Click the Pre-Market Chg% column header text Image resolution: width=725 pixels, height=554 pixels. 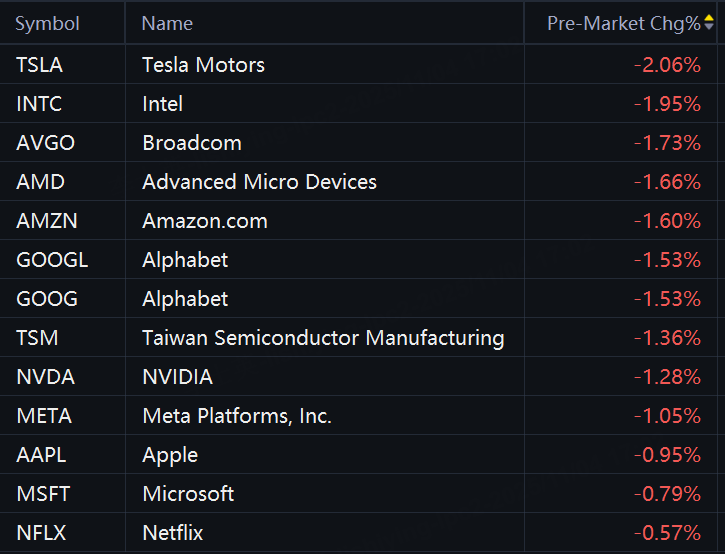coord(624,23)
